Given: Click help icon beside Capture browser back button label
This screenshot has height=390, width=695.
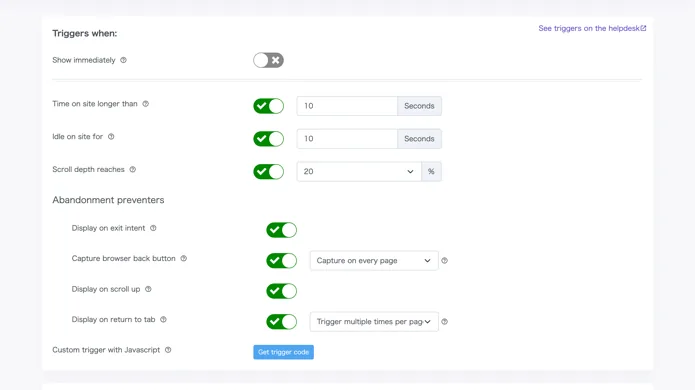Looking at the screenshot, I should 184,258.
